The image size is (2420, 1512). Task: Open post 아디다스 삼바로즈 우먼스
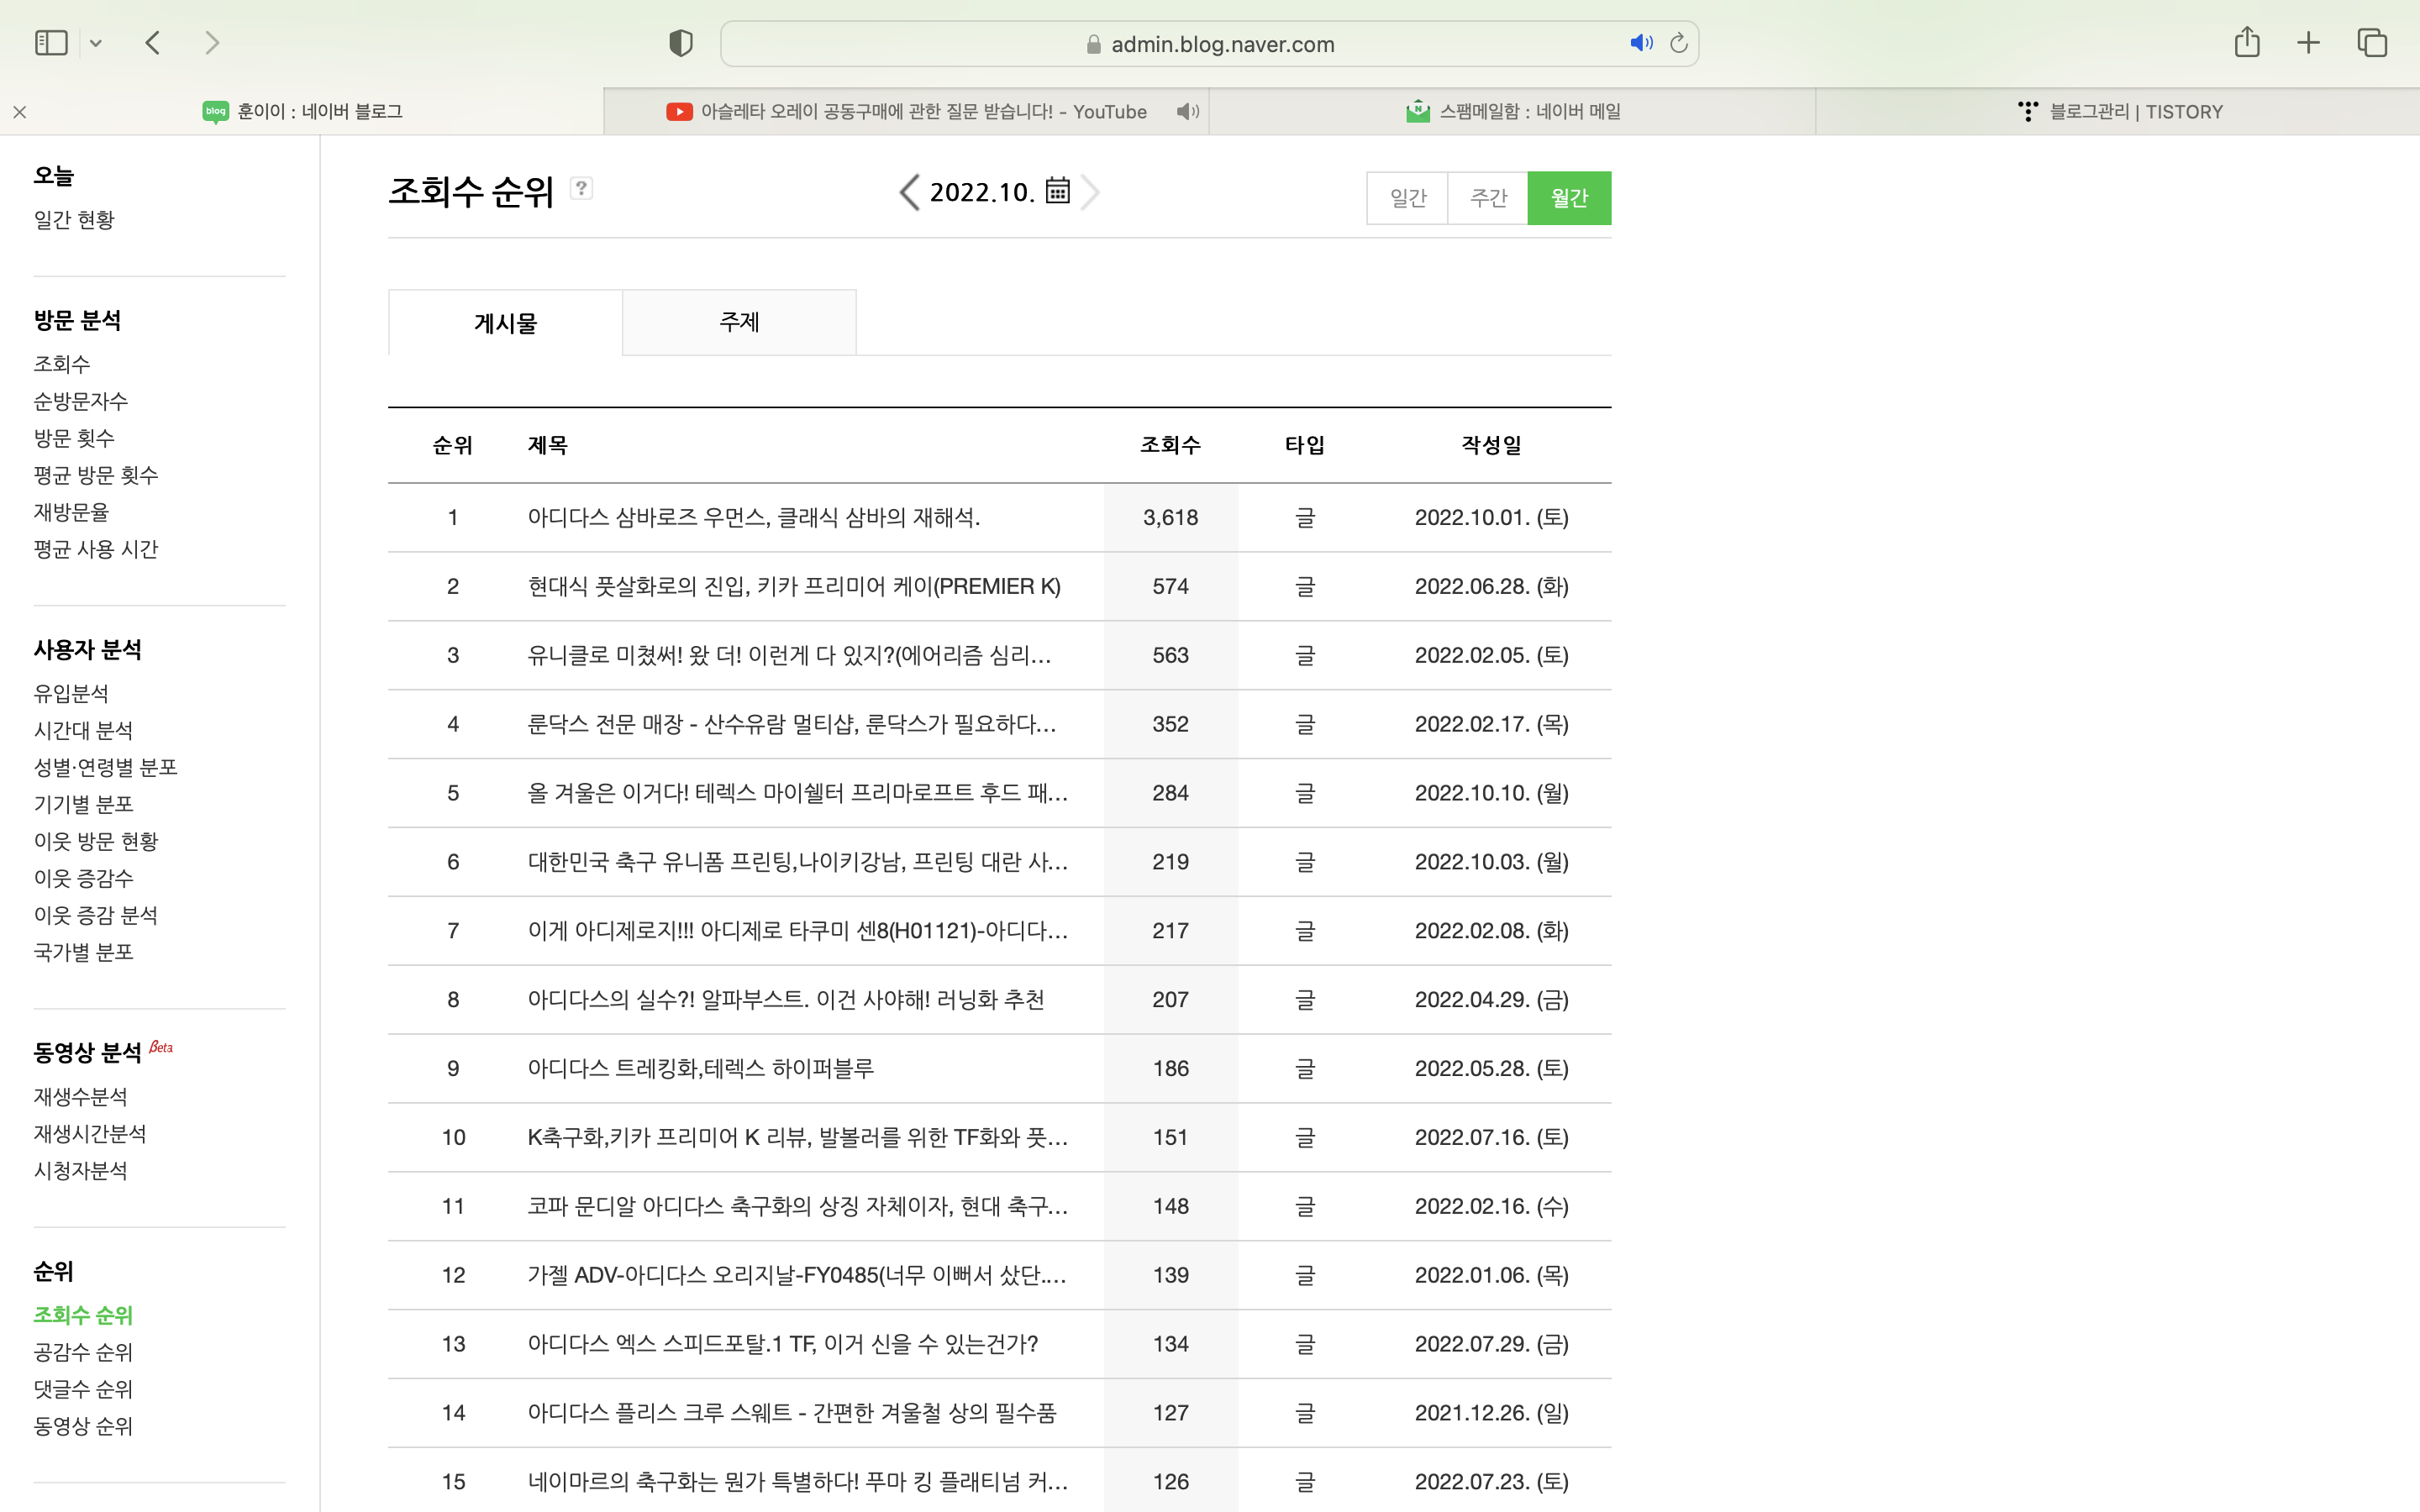tap(754, 517)
